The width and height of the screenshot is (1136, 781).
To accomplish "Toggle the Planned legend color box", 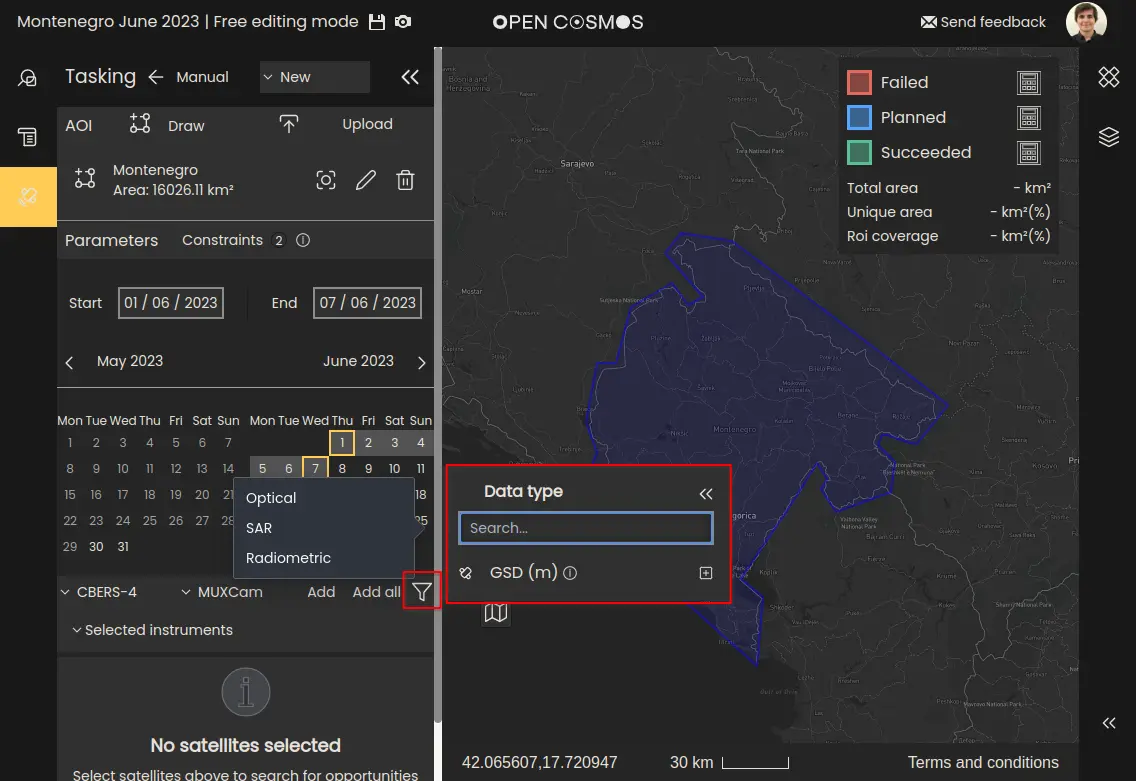I will tap(859, 118).
